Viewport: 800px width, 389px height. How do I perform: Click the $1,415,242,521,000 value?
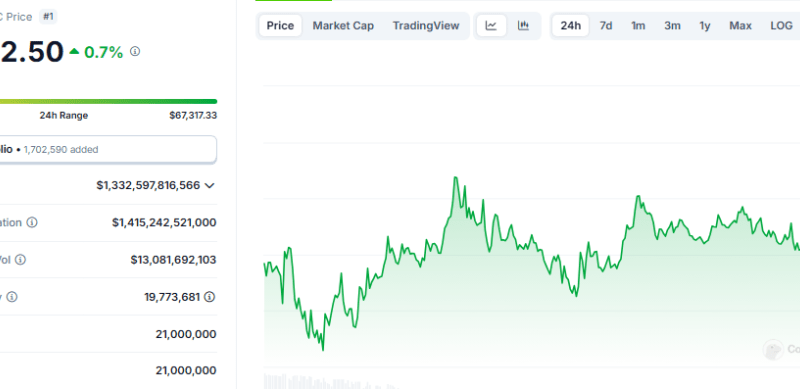point(164,223)
